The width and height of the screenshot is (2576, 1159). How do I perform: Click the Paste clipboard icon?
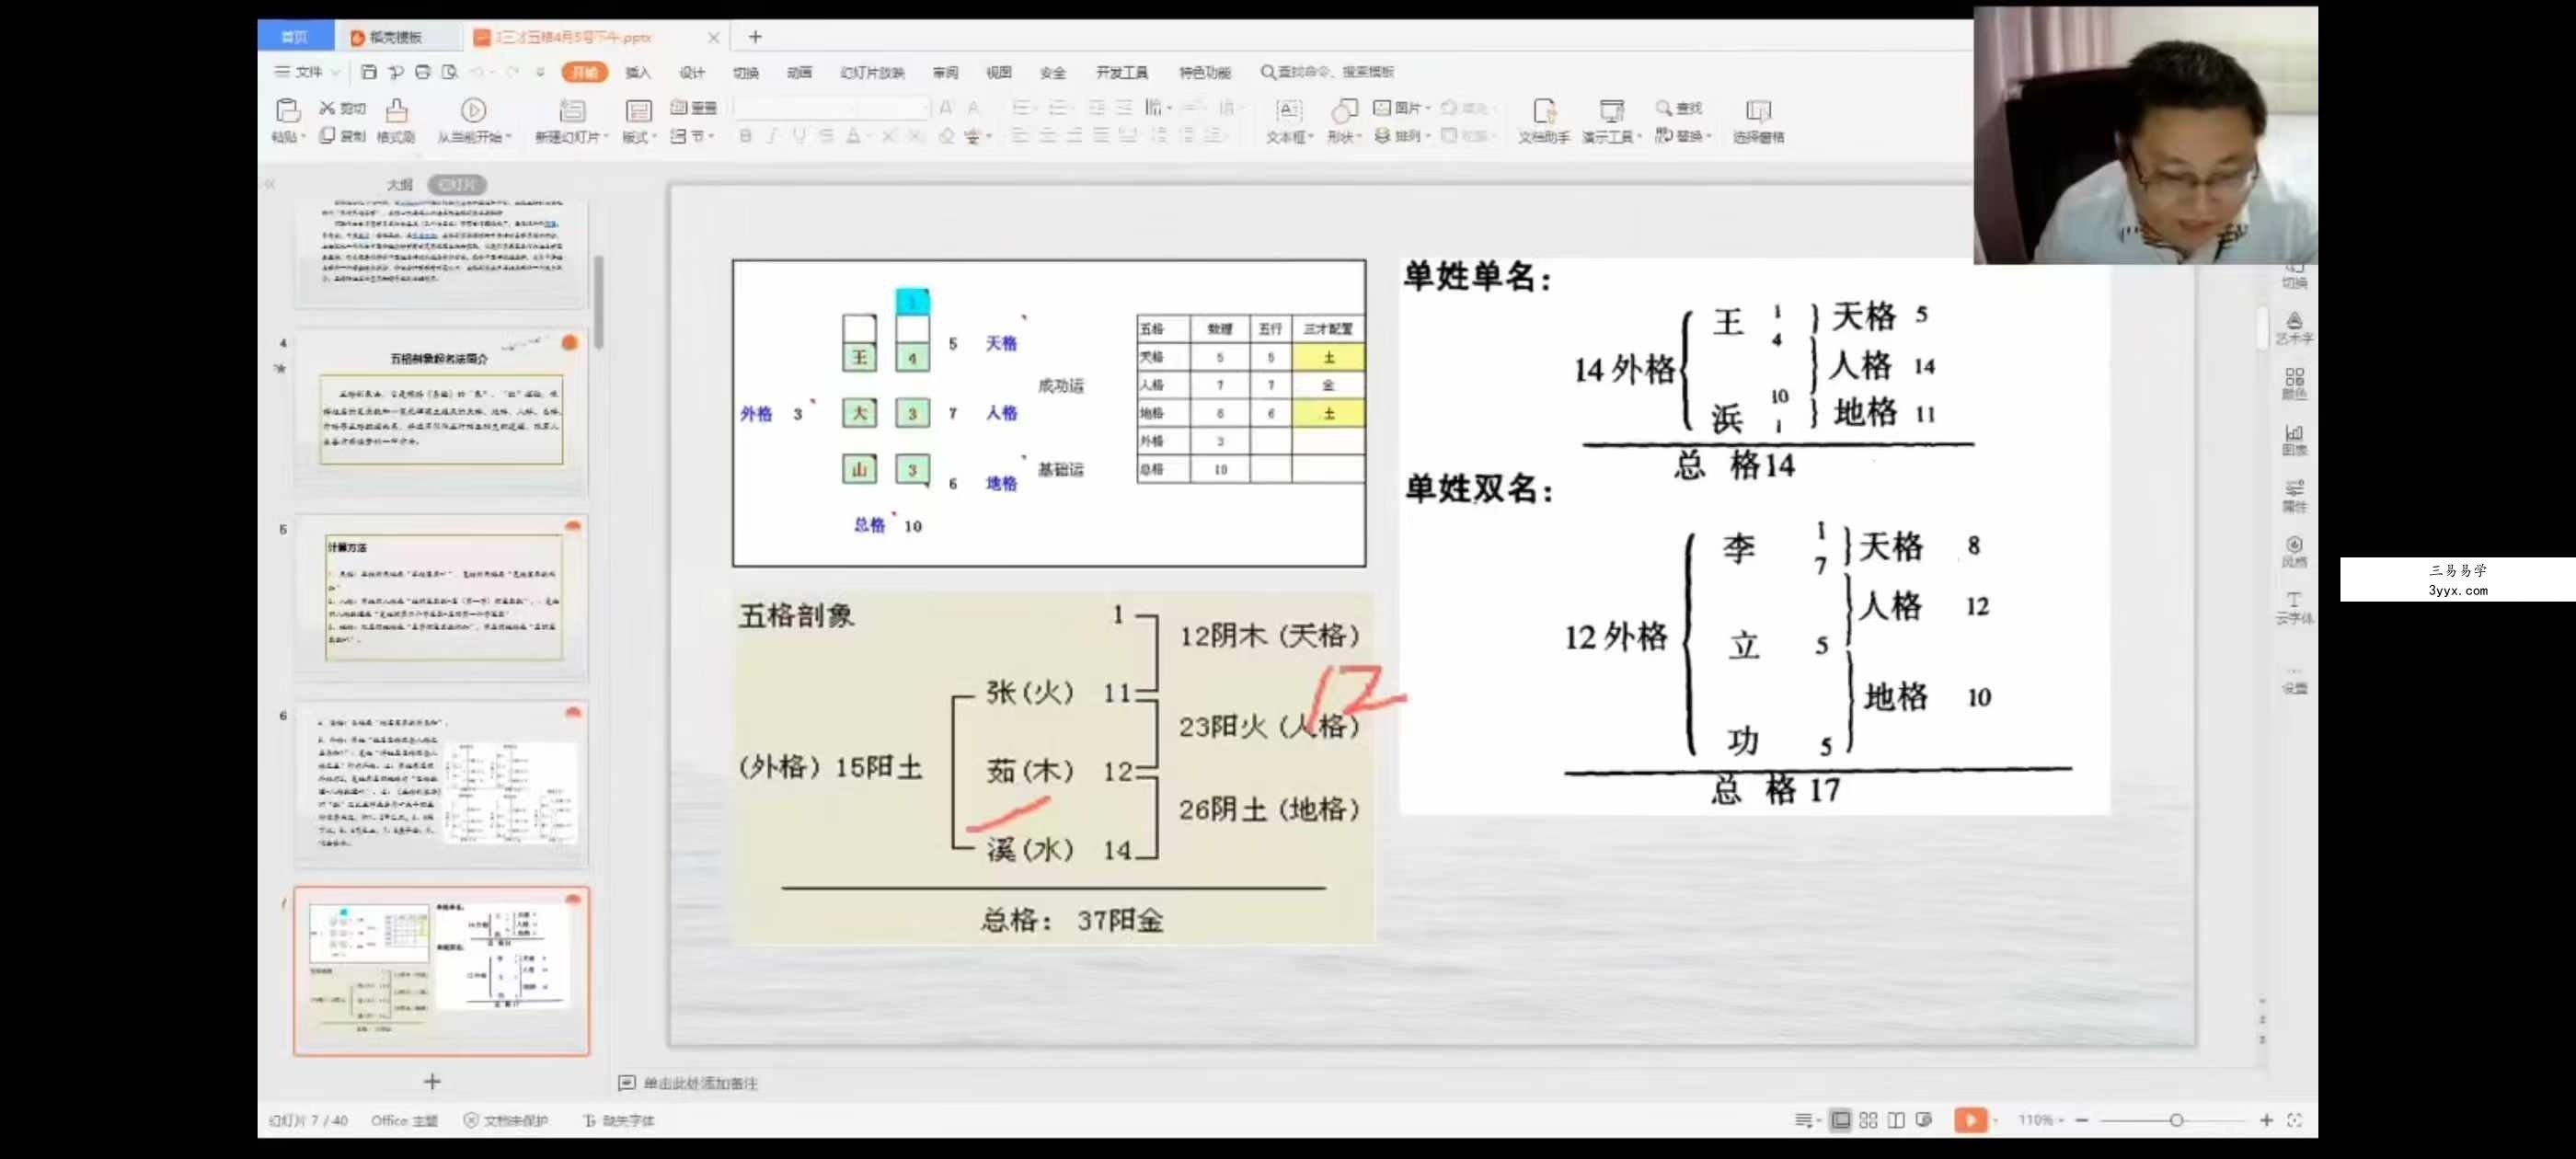[287, 110]
